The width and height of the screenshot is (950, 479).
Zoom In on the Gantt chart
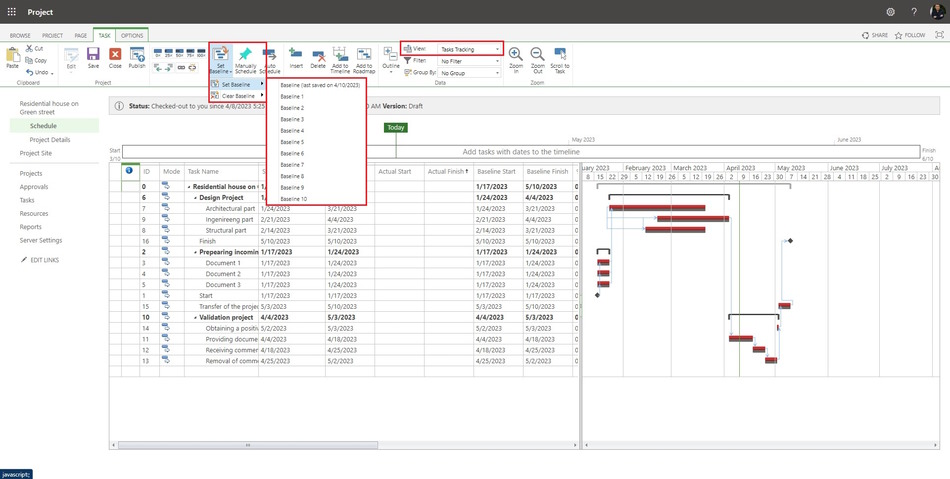pos(516,59)
